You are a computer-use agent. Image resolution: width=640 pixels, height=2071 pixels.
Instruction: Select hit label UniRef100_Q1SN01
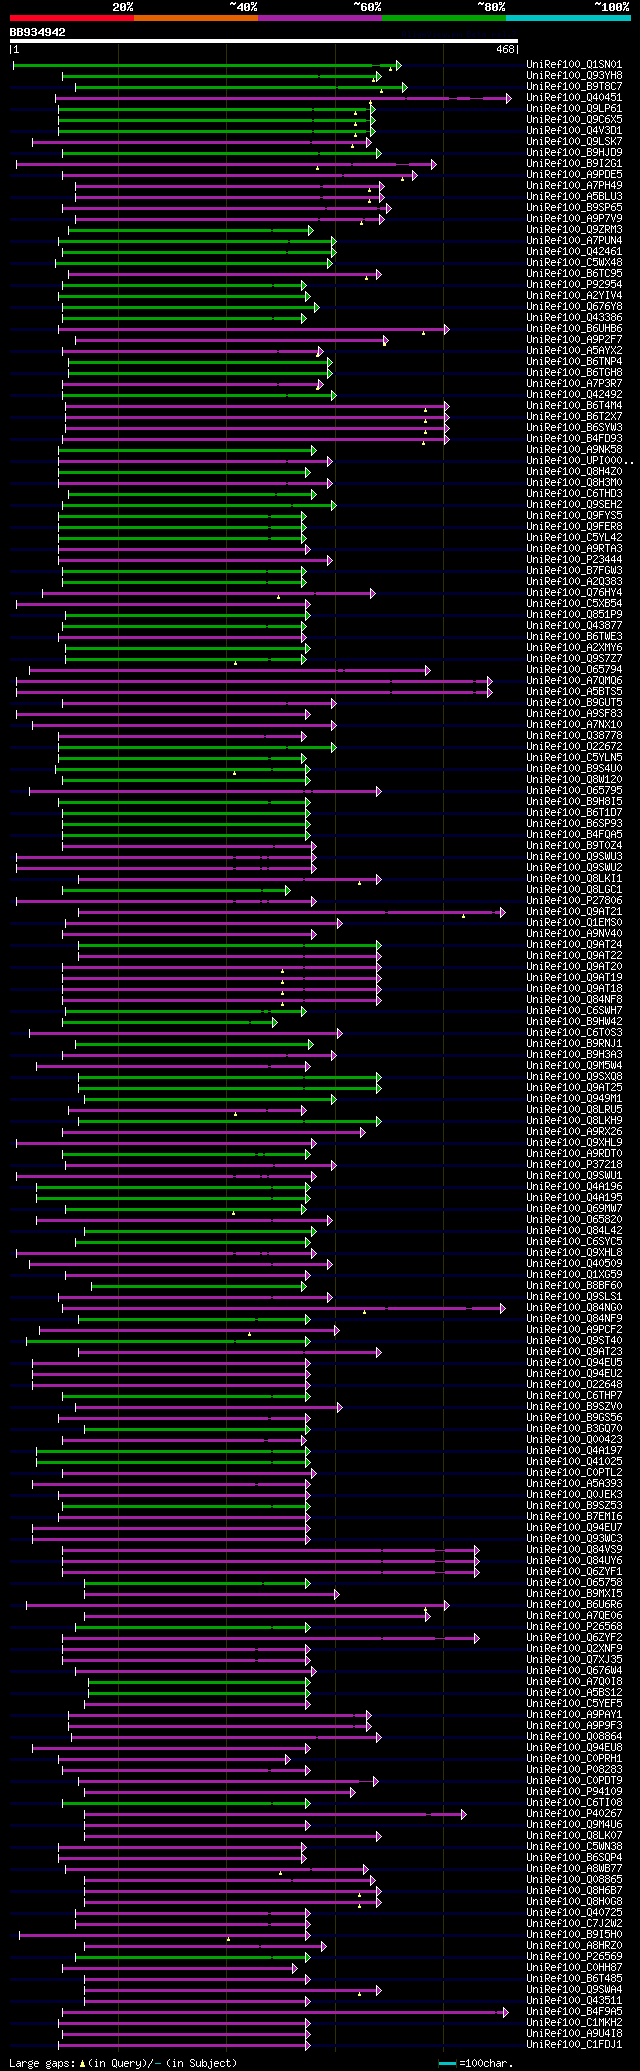574,64
